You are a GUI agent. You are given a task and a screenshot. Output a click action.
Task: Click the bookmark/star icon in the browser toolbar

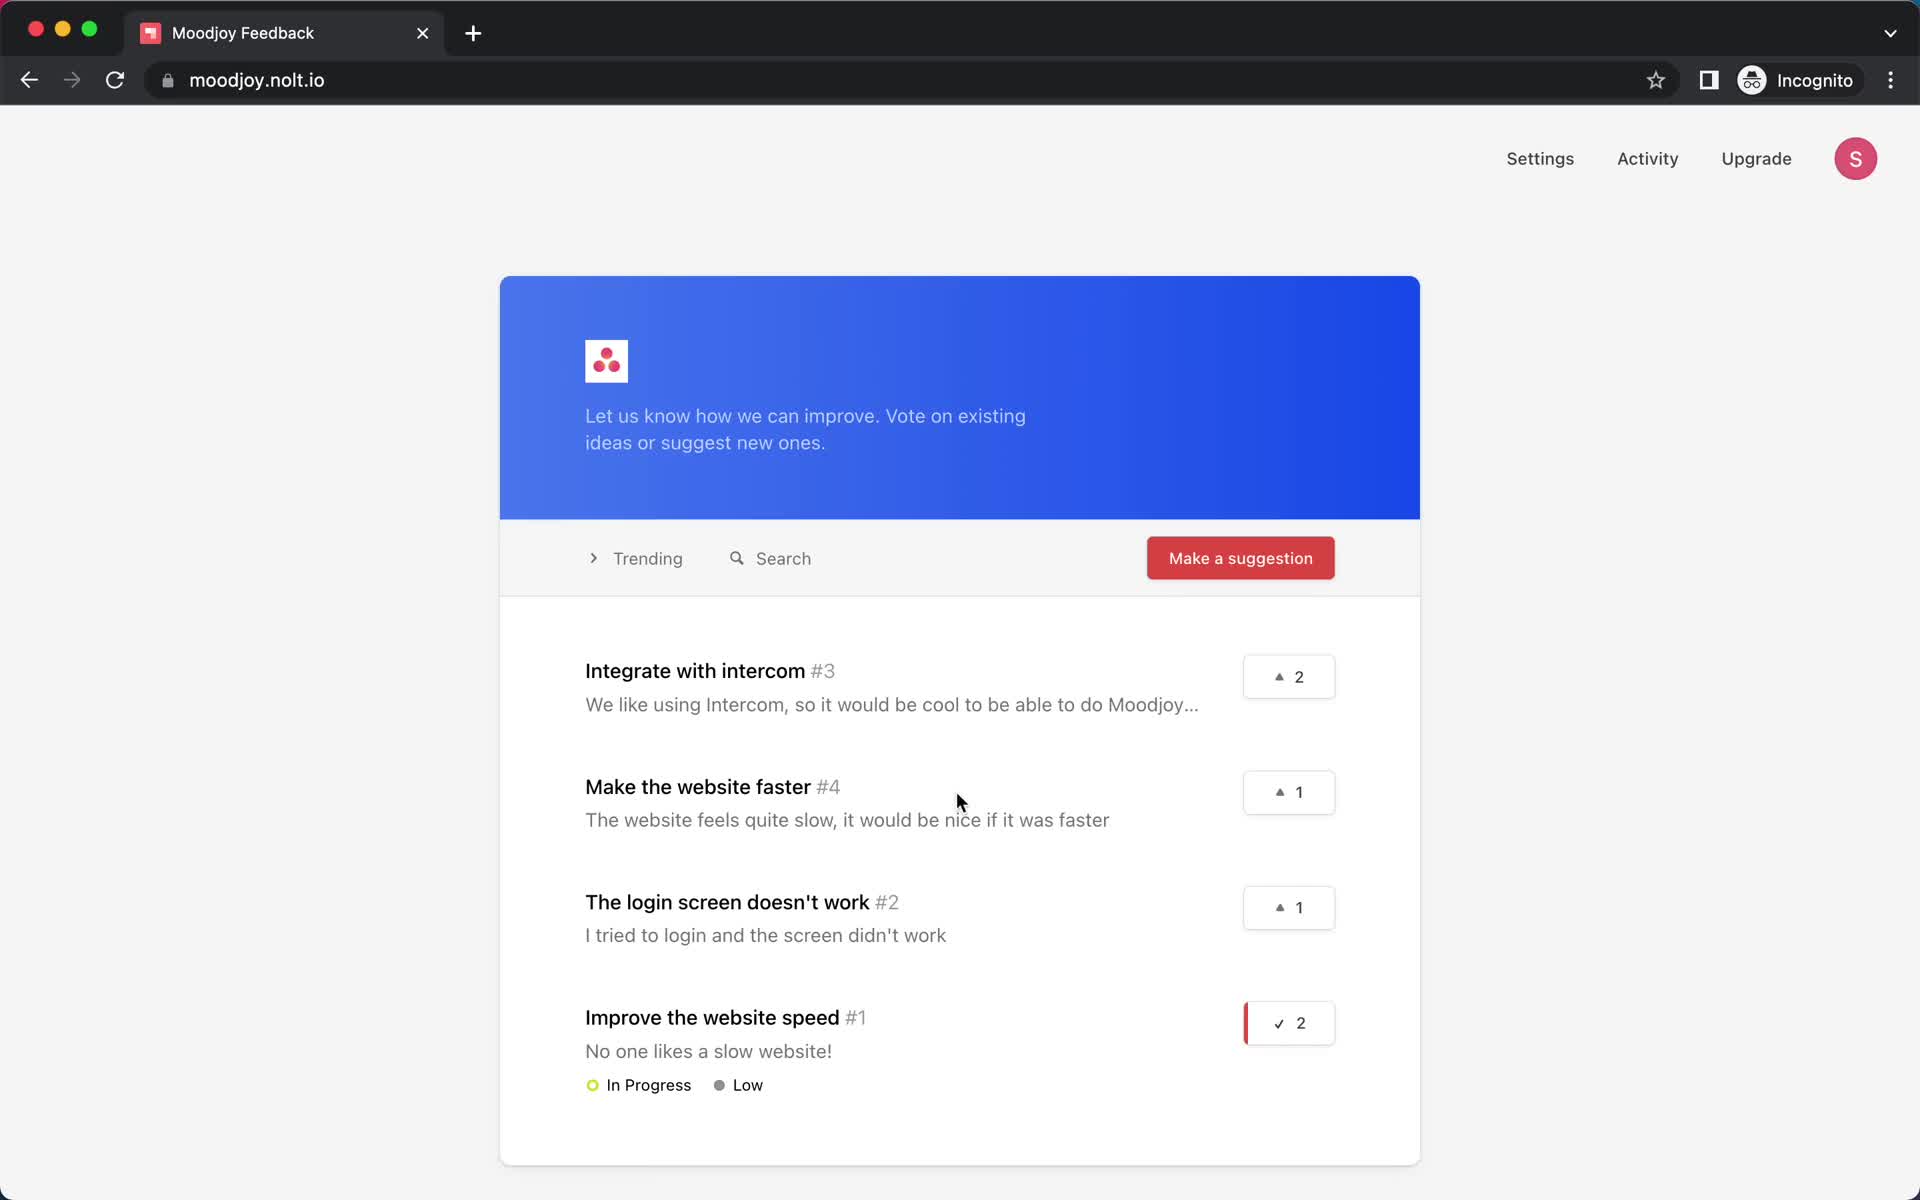(x=1655, y=80)
